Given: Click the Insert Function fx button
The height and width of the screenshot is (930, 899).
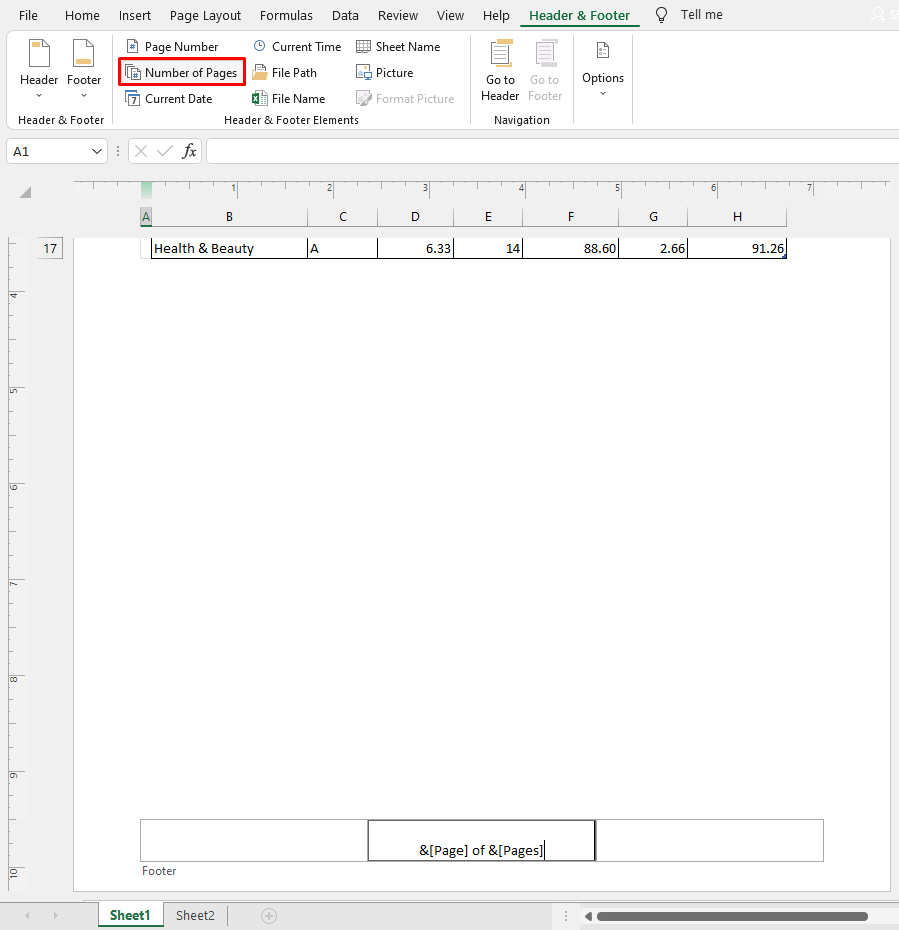Looking at the screenshot, I should (x=189, y=151).
